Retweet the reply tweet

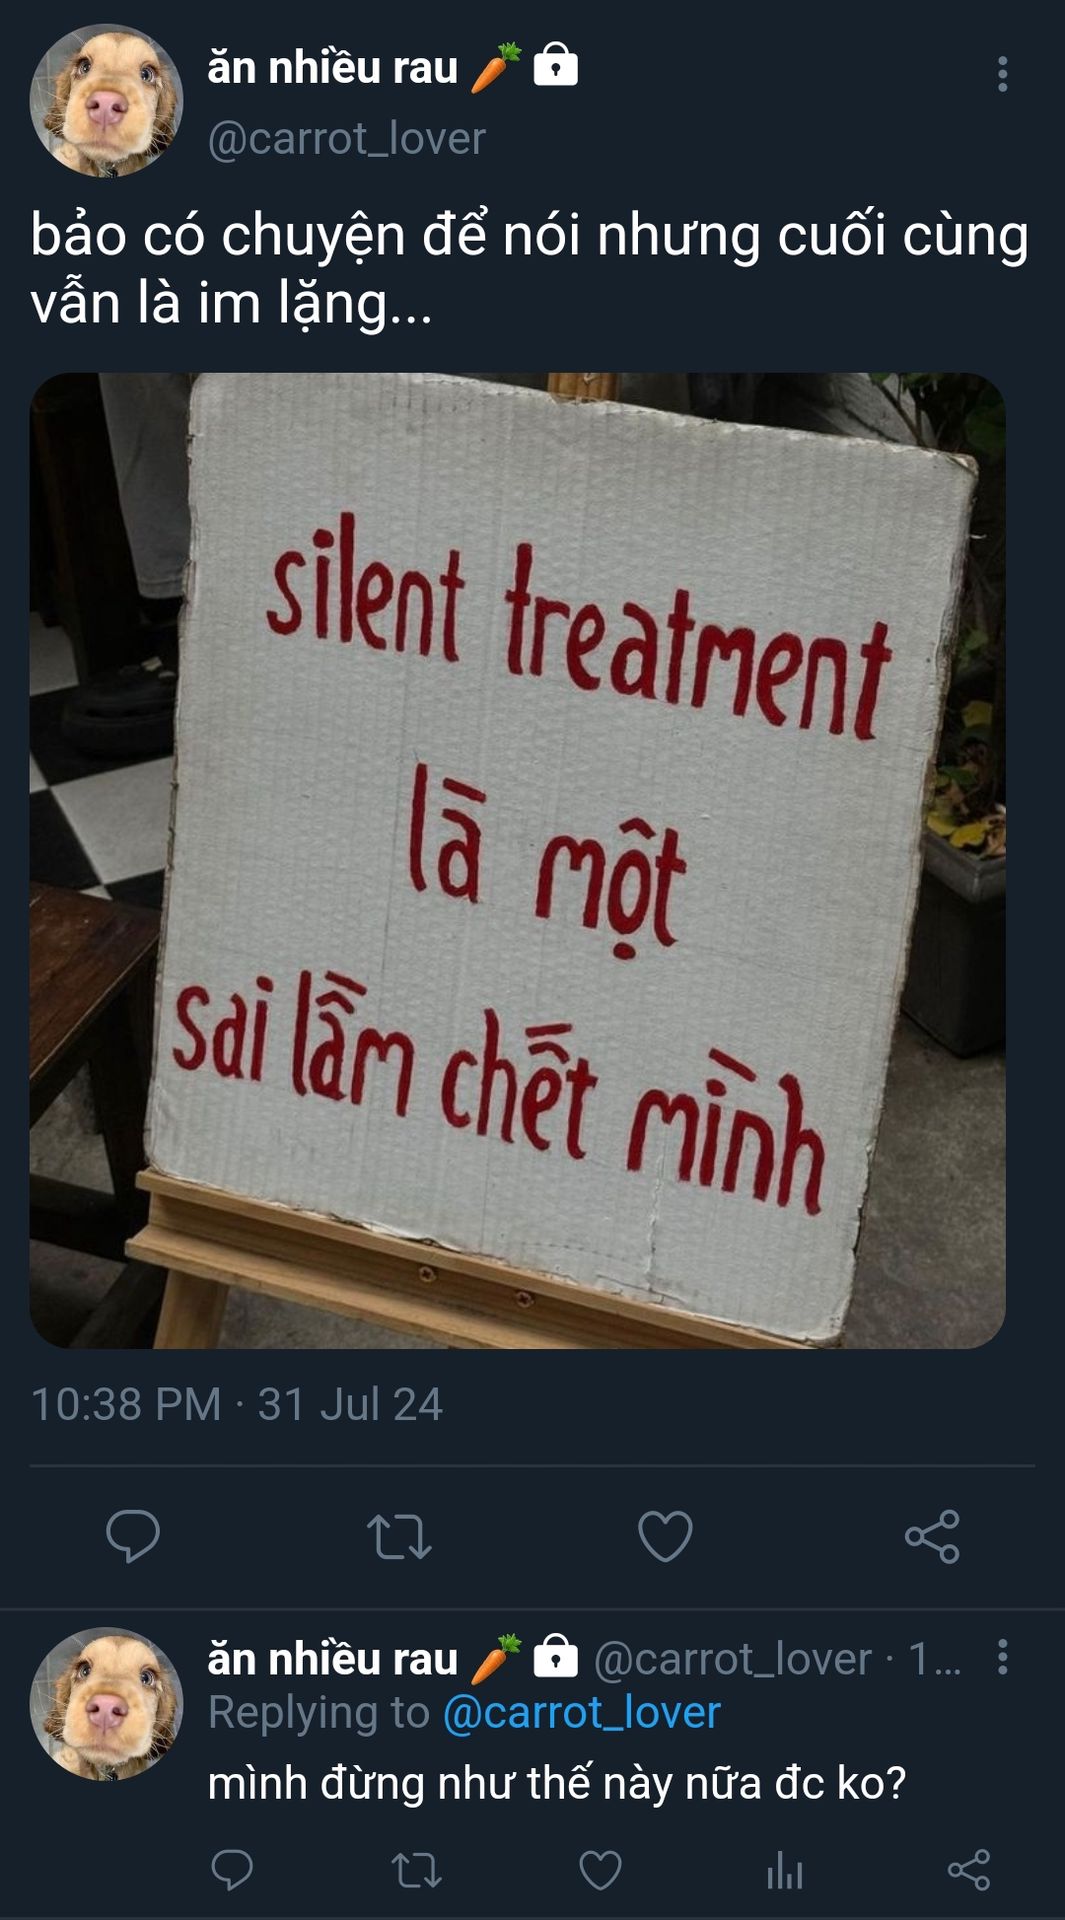point(416,1870)
